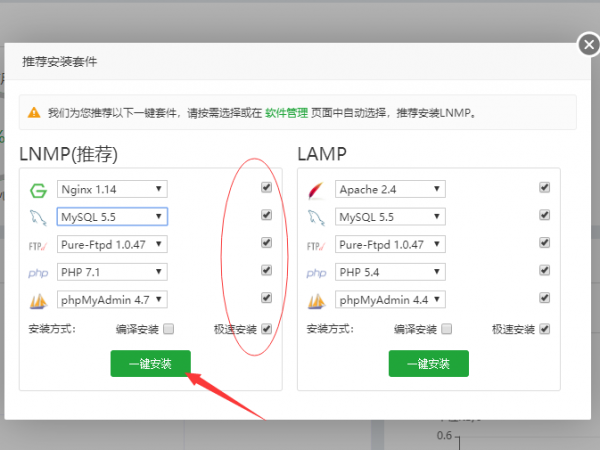Toggle the LAMP Apache 2.4 checkbox
The width and height of the screenshot is (600, 450).
[544, 188]
